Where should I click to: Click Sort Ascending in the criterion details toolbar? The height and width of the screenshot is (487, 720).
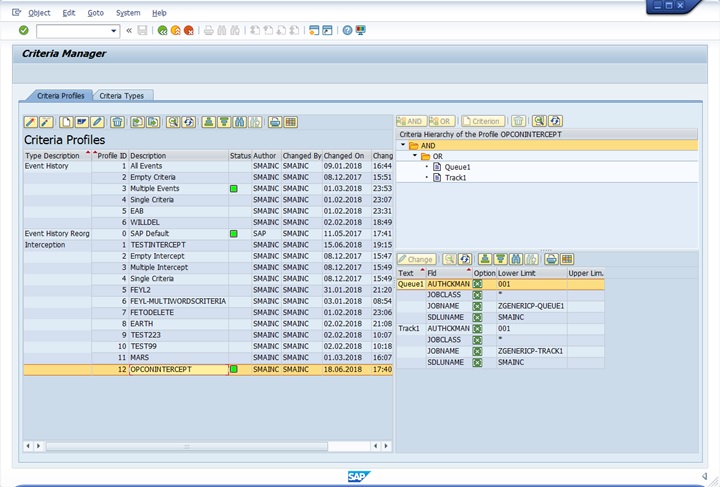tap(485, 259)
